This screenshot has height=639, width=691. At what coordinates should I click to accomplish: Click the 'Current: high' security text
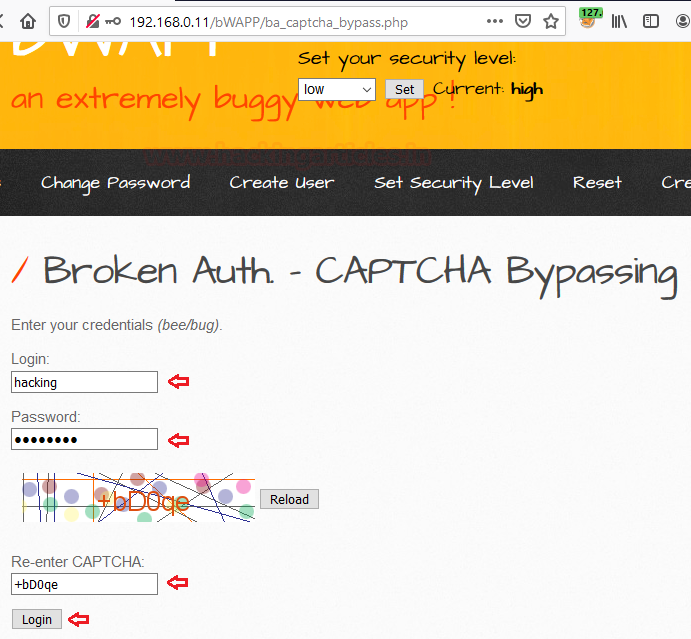488,90
